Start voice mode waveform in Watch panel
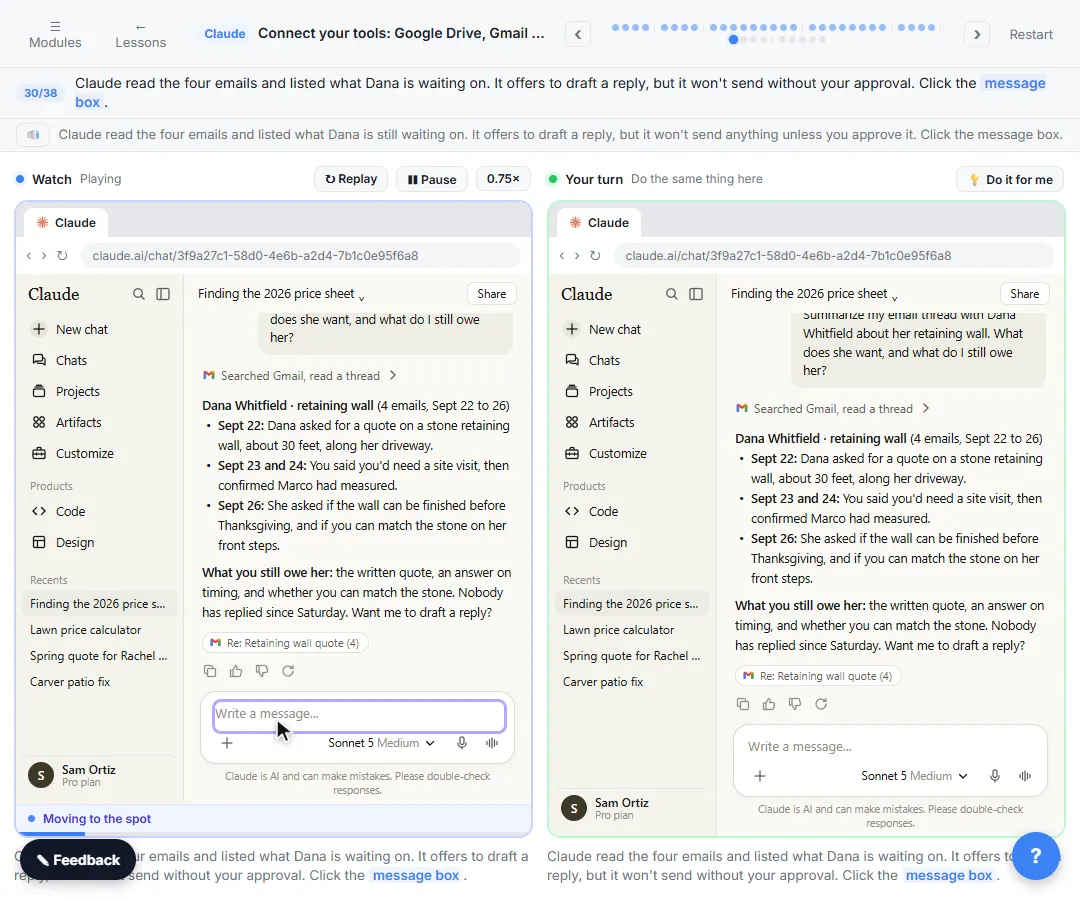 [x=492, y=743]
